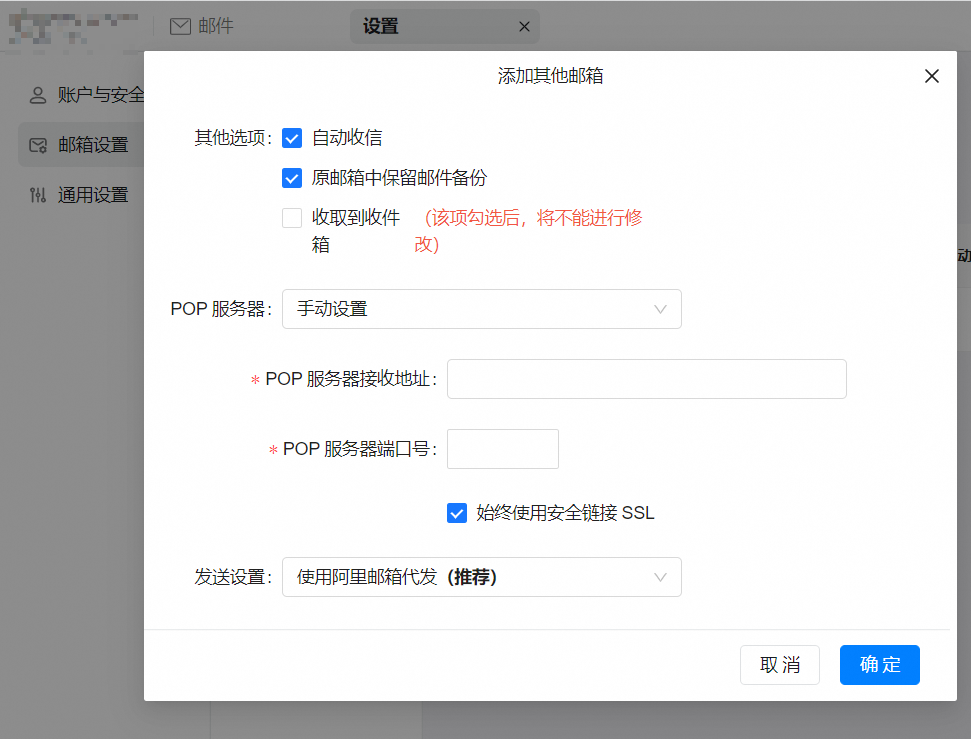The image size is (971, 739).
Task: Click the POP 服务器端口号 input box
Action: point(502,449)
